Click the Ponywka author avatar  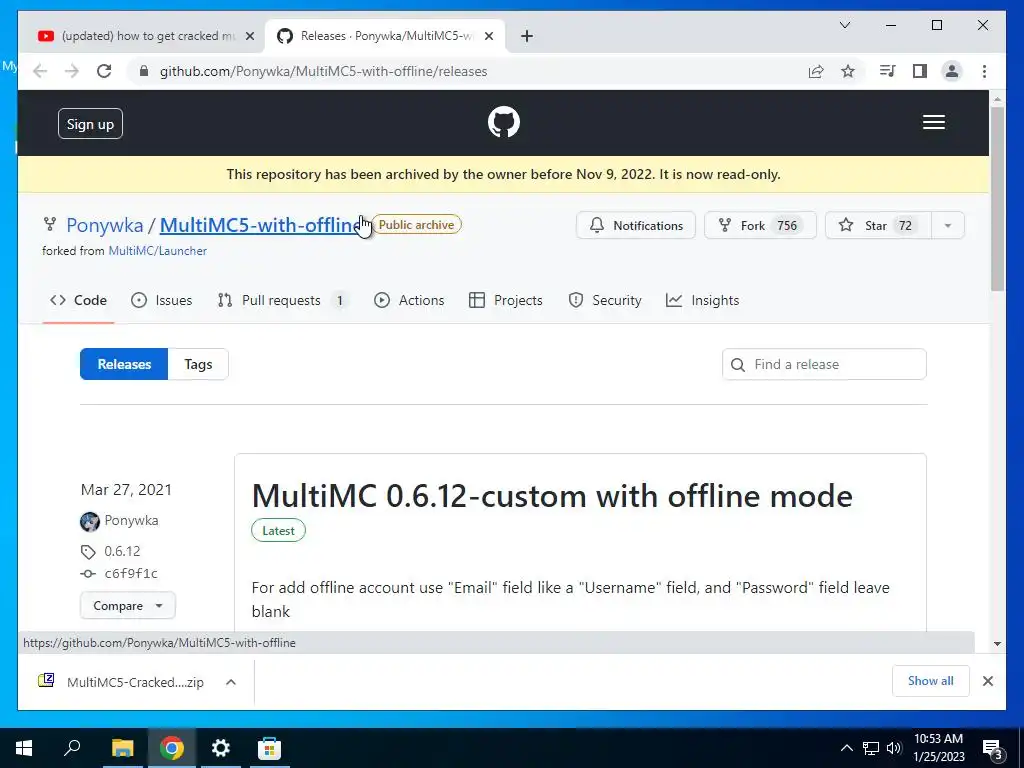tap(89, 521)
